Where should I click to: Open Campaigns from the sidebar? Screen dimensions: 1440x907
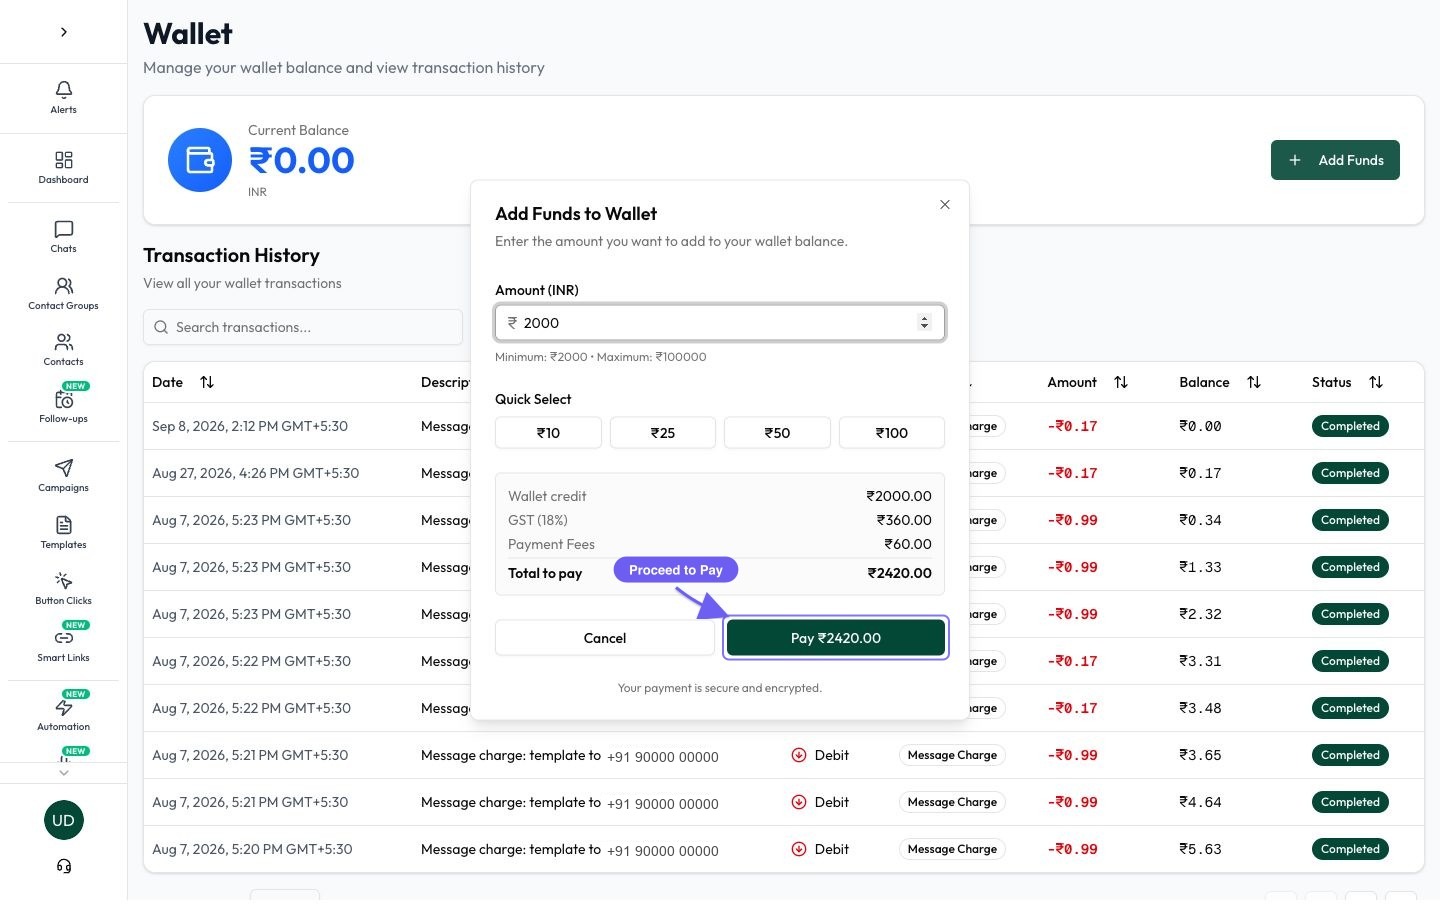click(x=63, y=476)
